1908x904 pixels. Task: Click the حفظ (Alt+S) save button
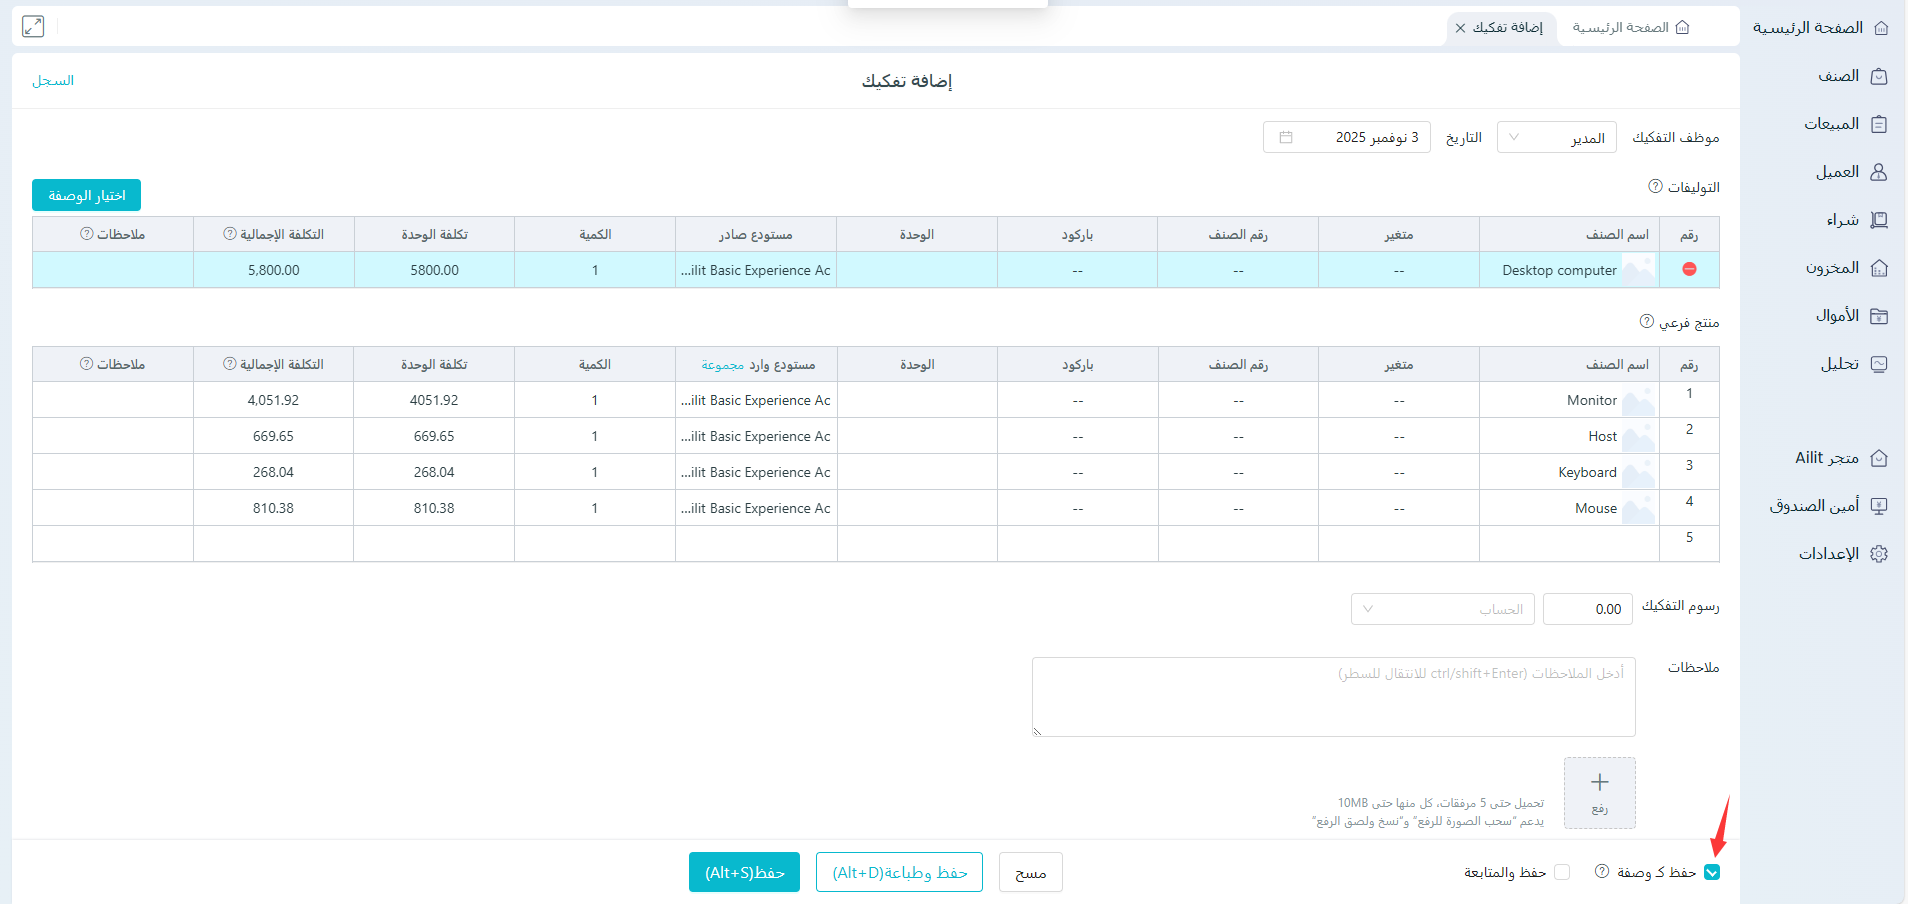pos(744,872)
